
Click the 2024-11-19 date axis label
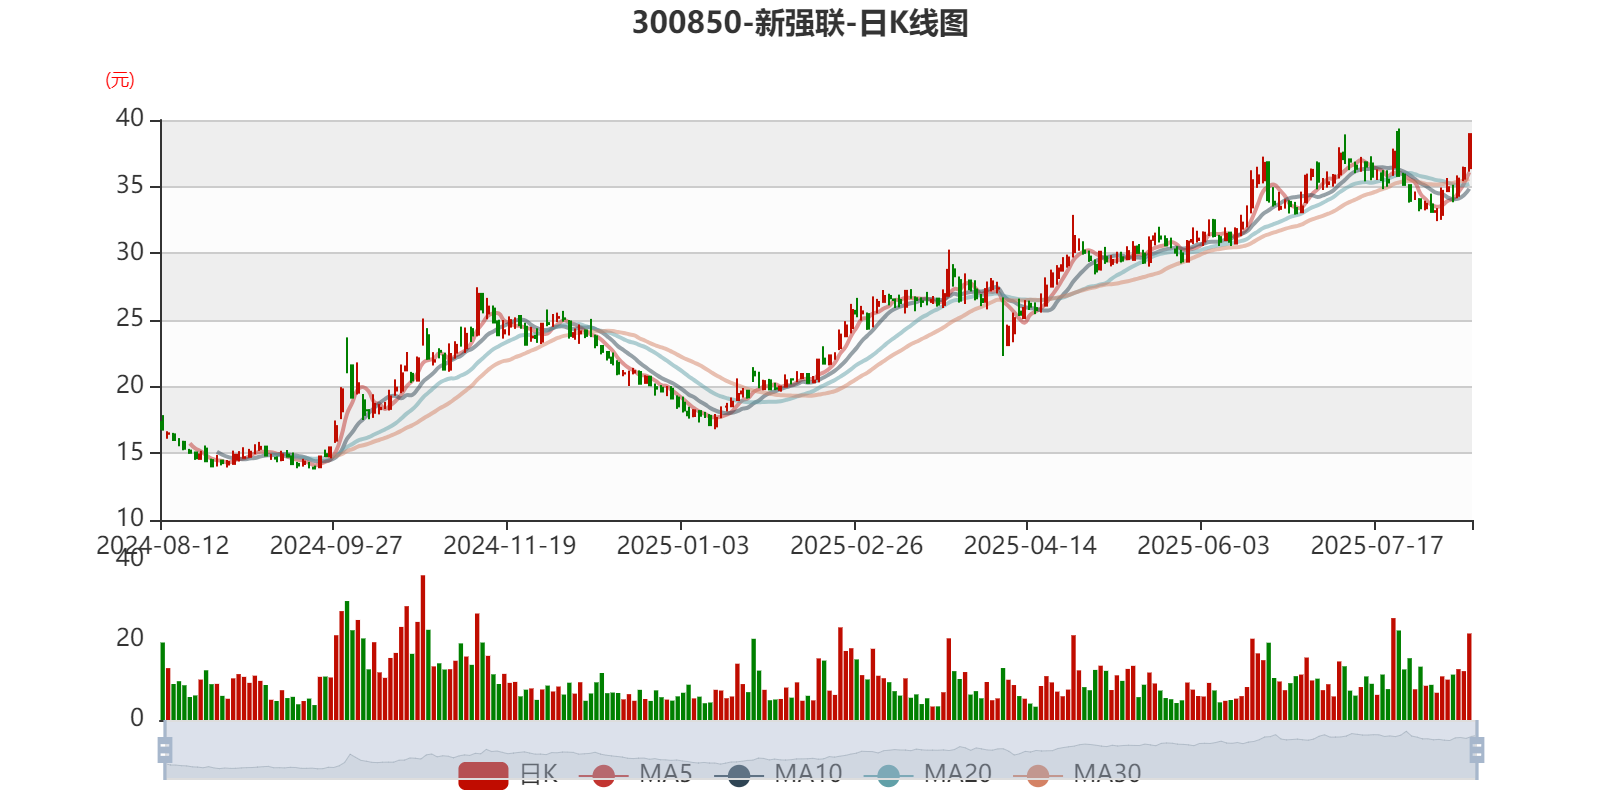pyautogui.click(x=510, y=546)
